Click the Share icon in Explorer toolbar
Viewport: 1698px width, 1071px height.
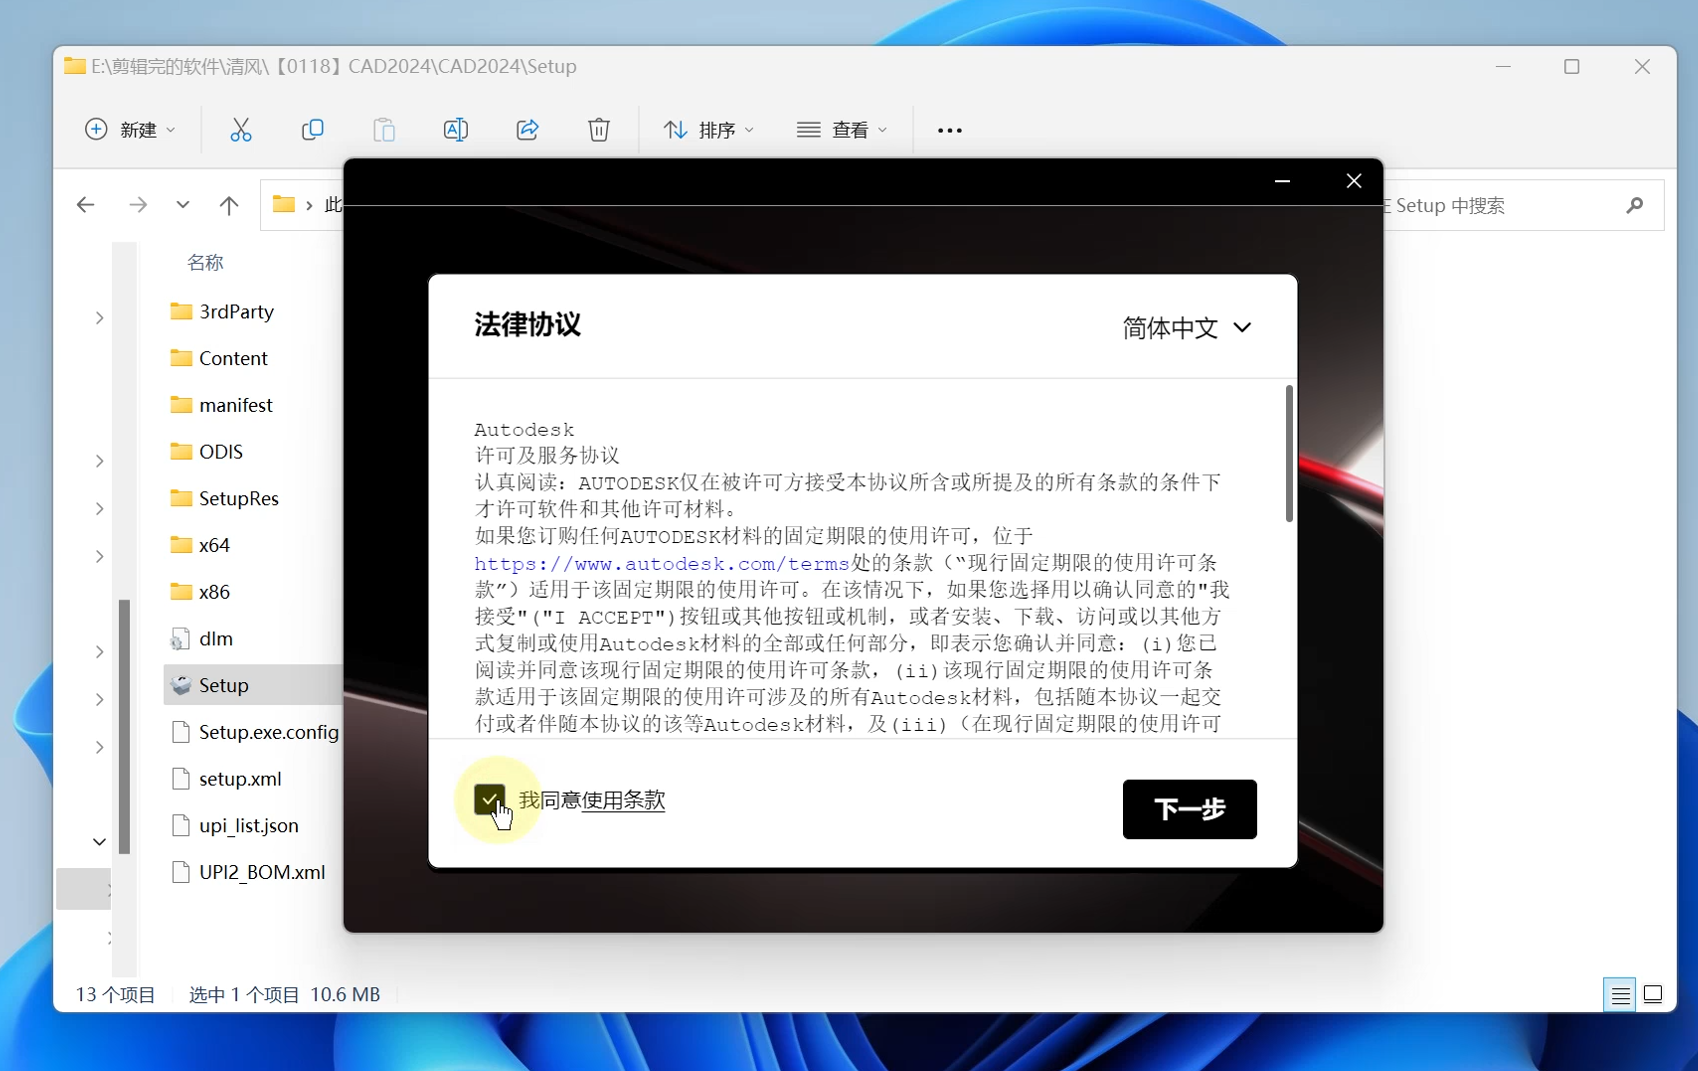tap(528, 130)
